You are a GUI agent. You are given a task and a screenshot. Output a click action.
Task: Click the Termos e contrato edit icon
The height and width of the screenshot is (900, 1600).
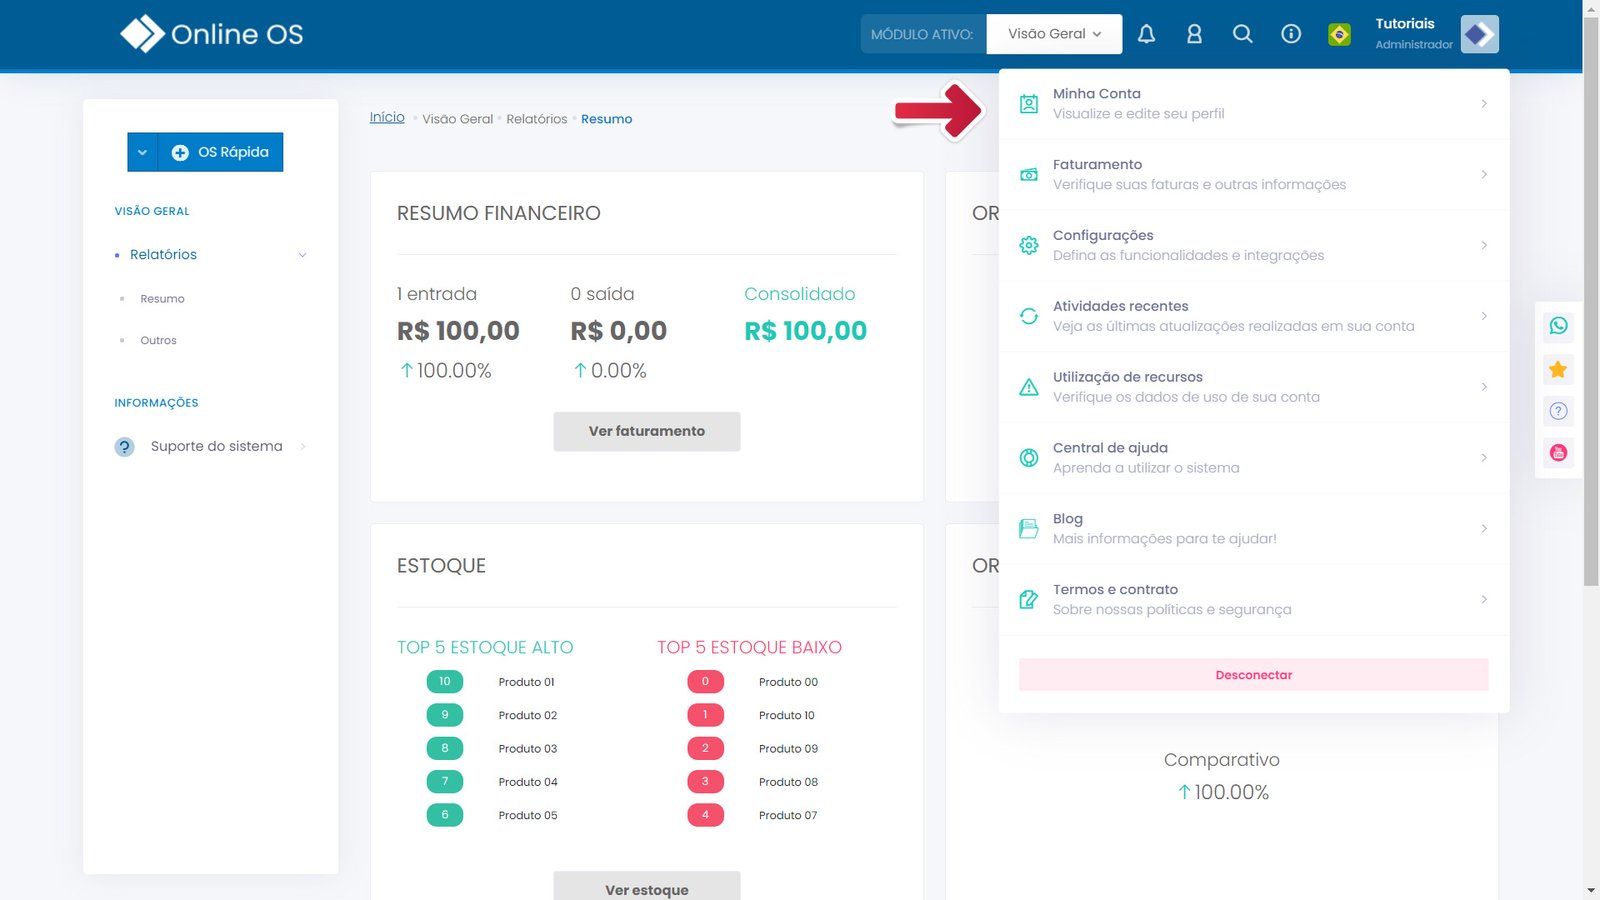pos(1028,599)
